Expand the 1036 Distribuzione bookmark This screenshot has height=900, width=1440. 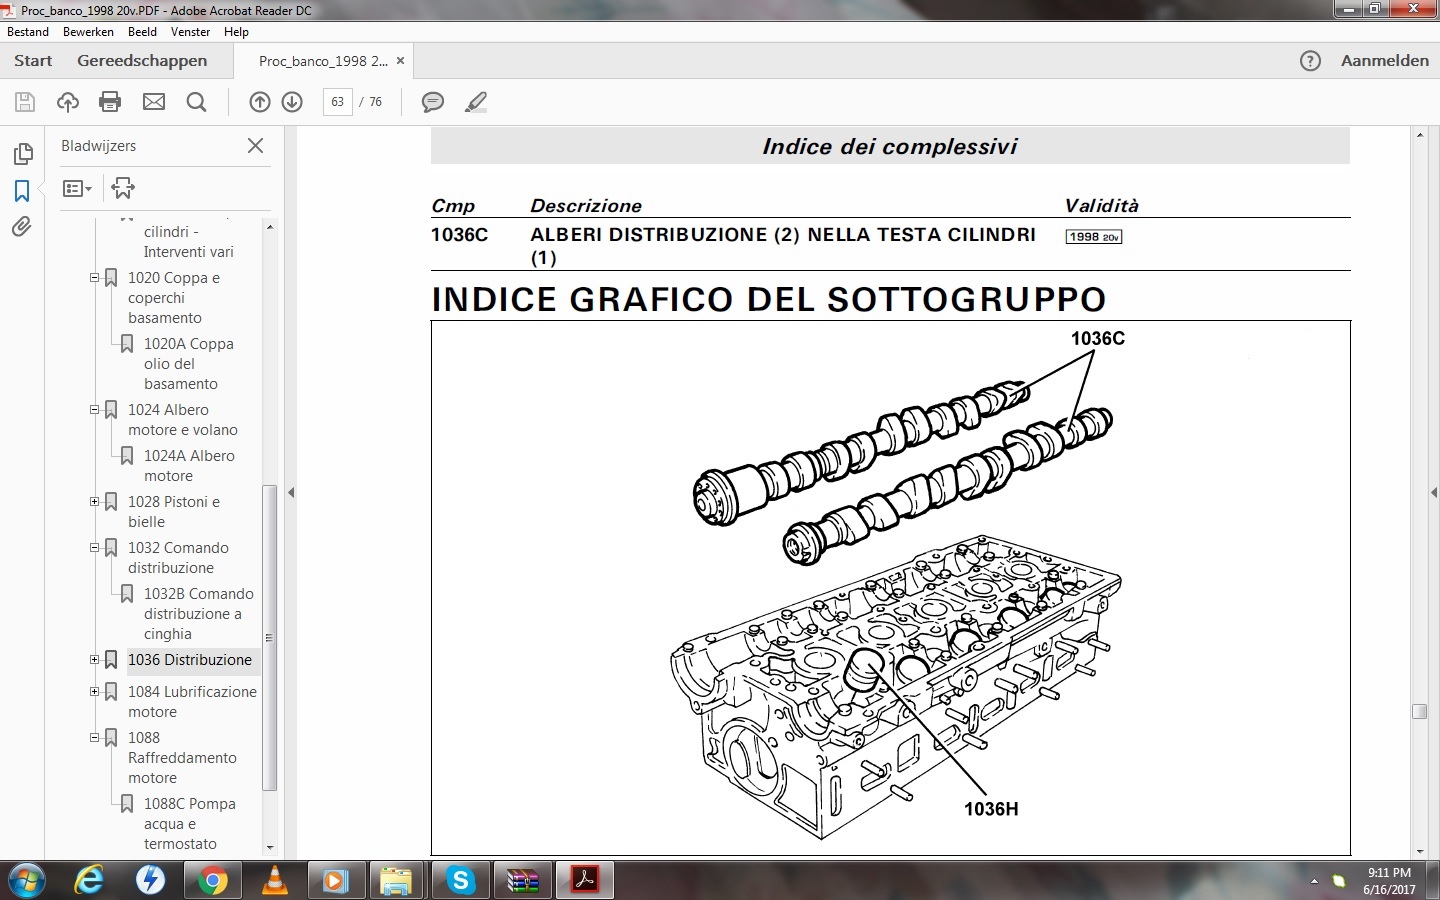[95, 660]
